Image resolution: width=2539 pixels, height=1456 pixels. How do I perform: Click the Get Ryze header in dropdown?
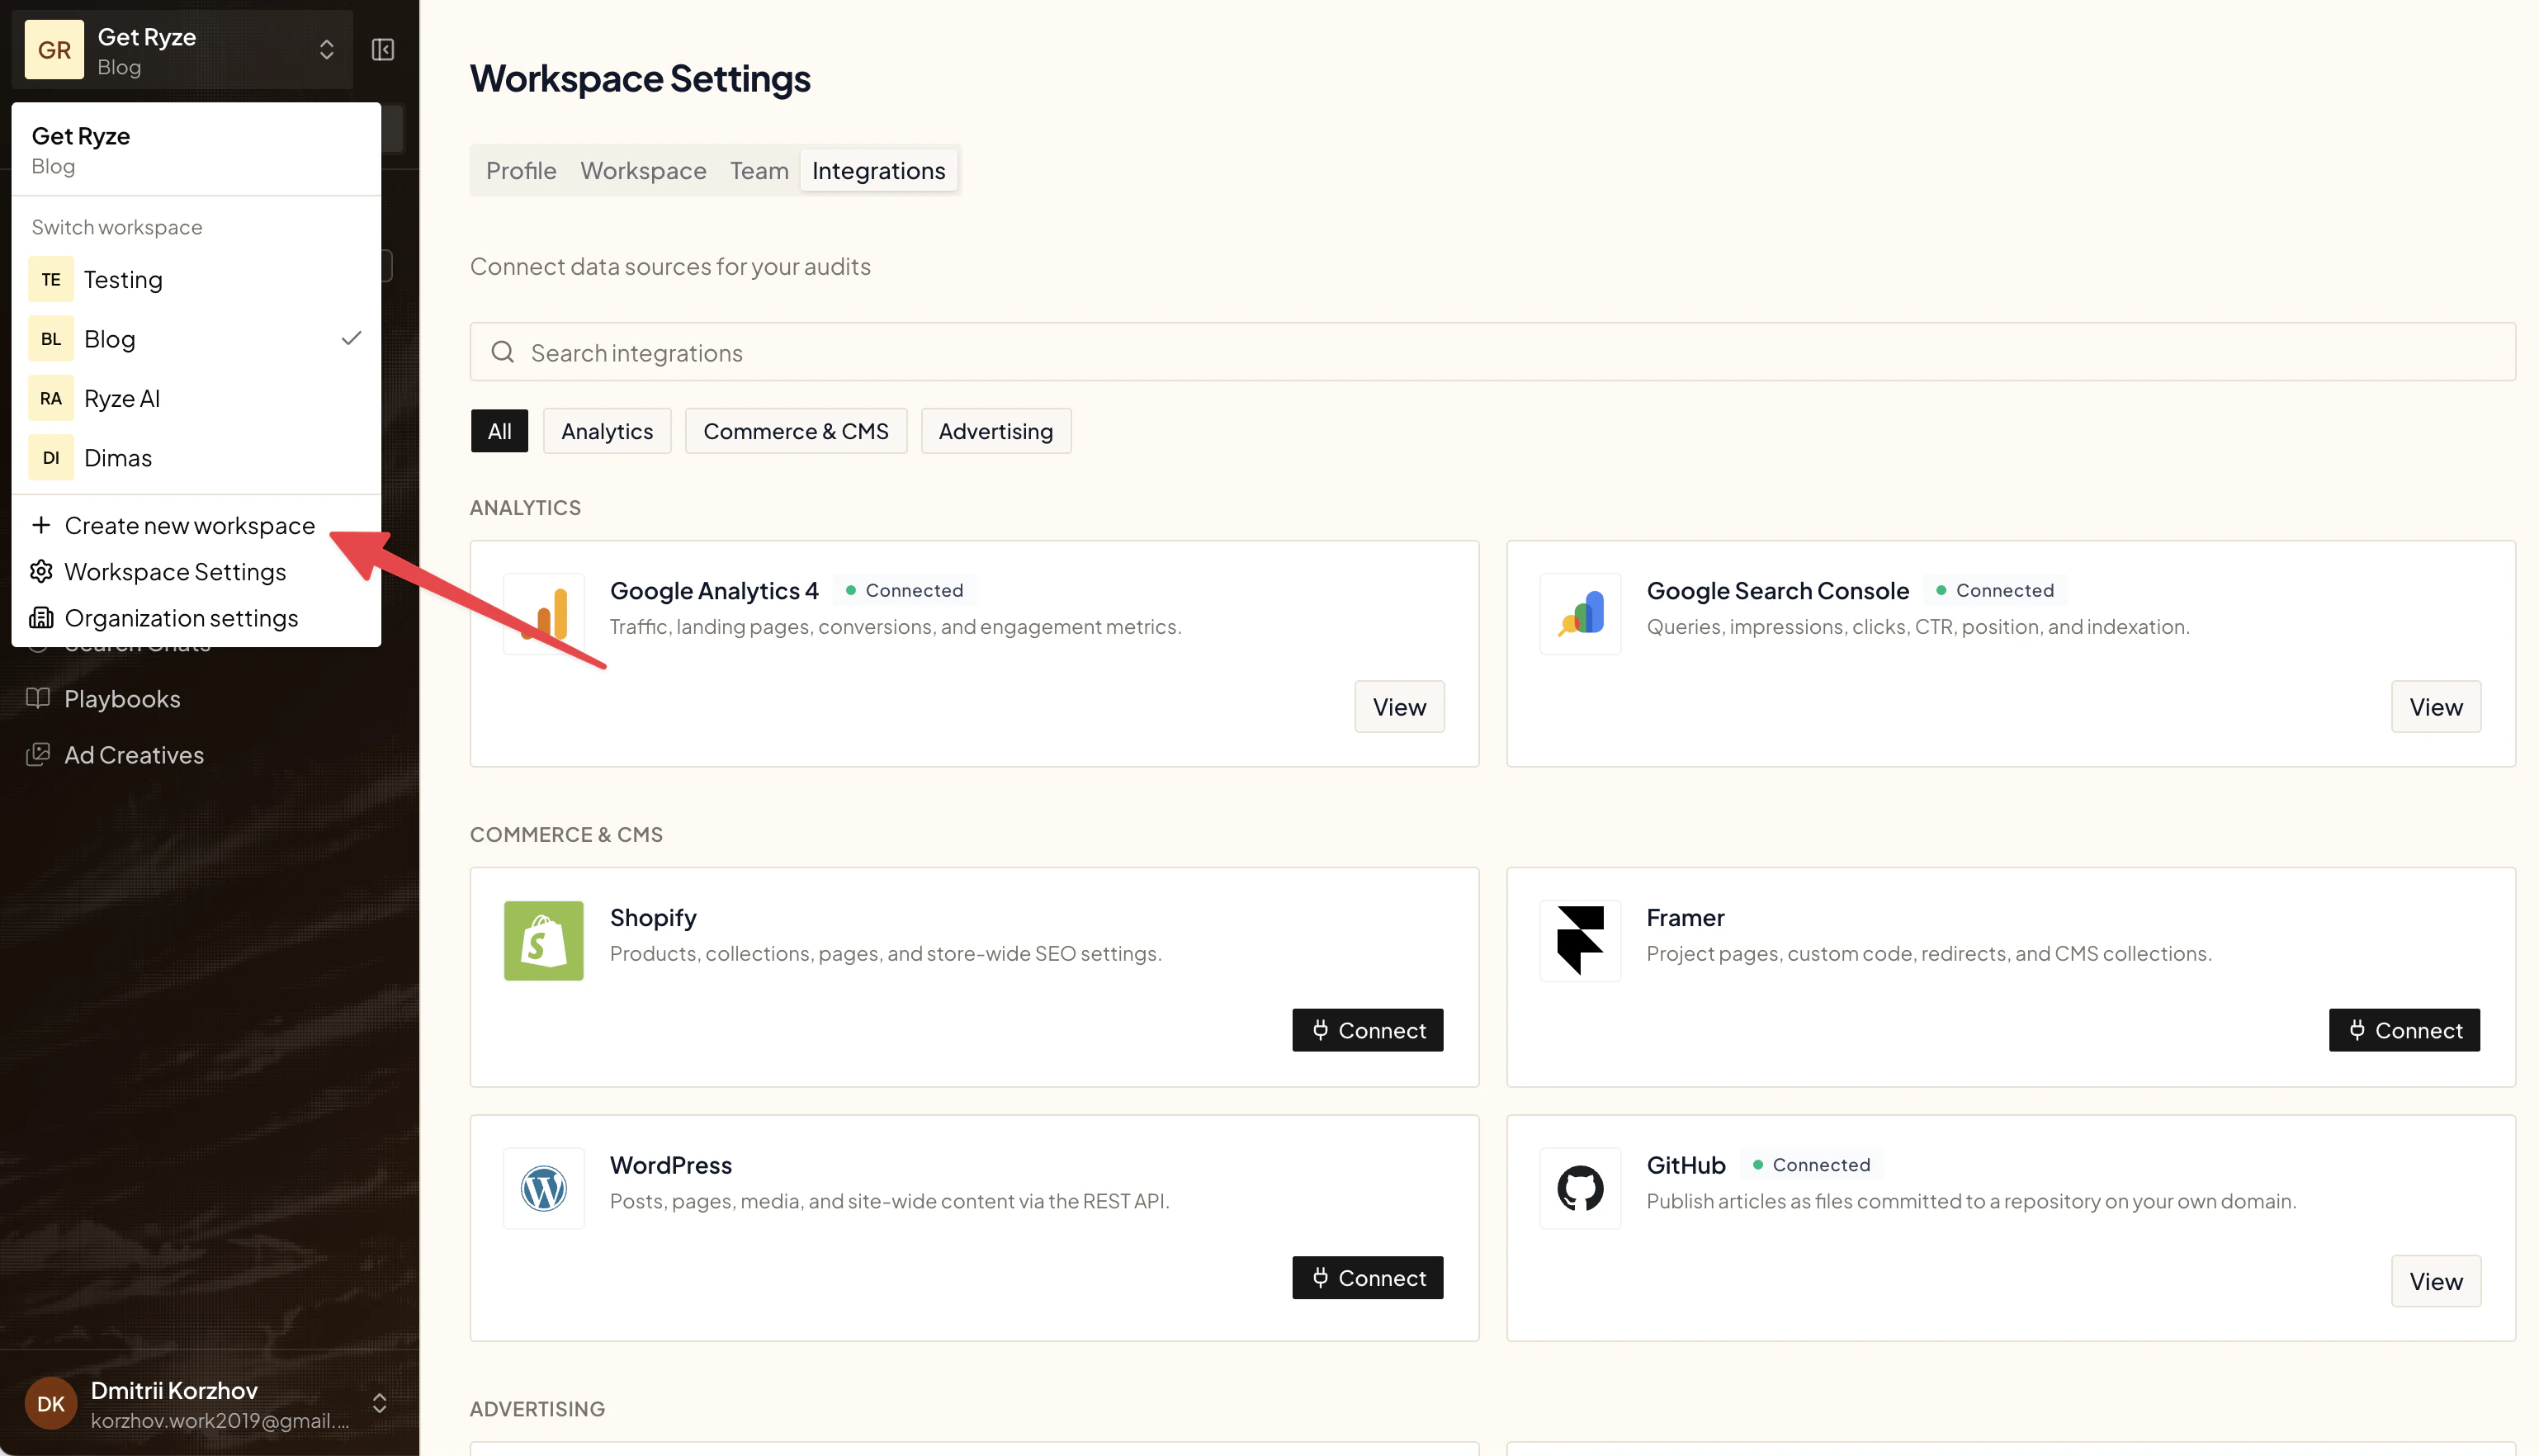(x=81, y=136)
